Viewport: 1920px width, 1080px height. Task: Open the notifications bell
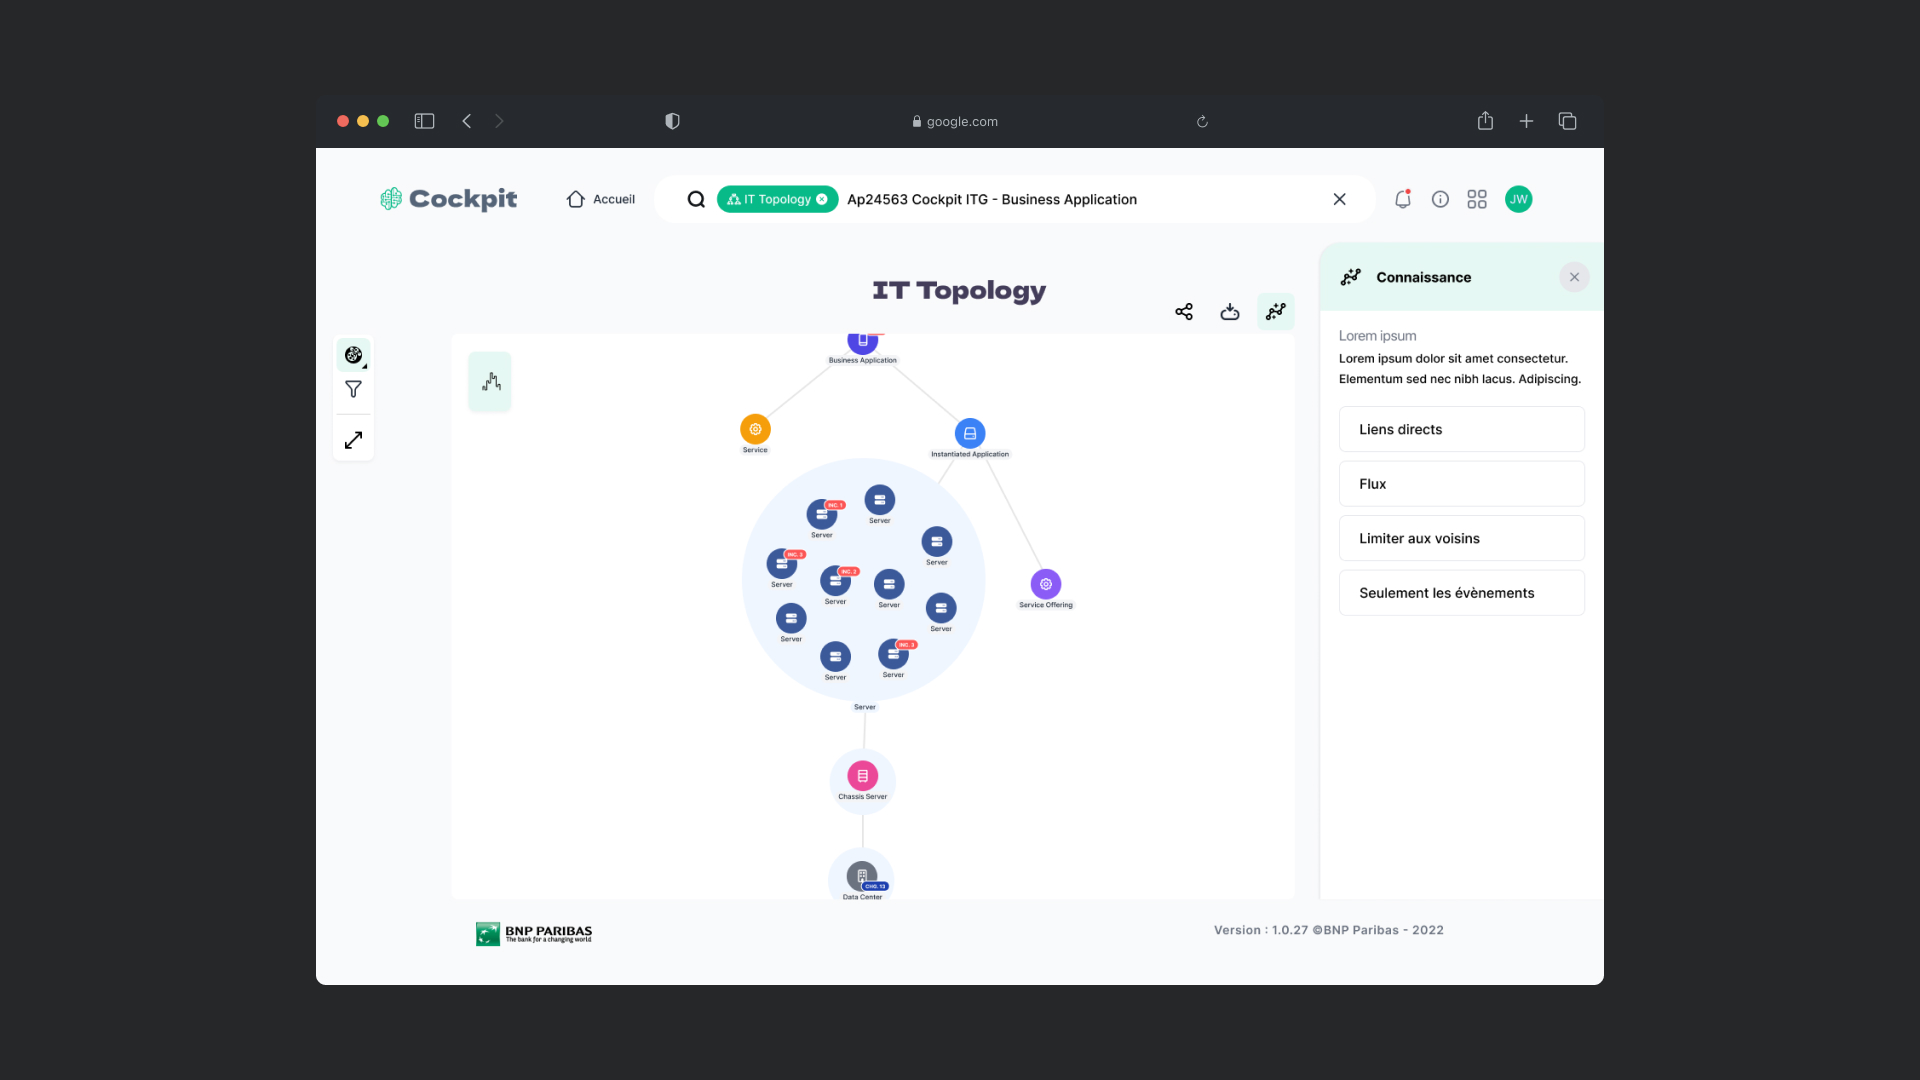pyautogui.click(x=1403, y=199)
